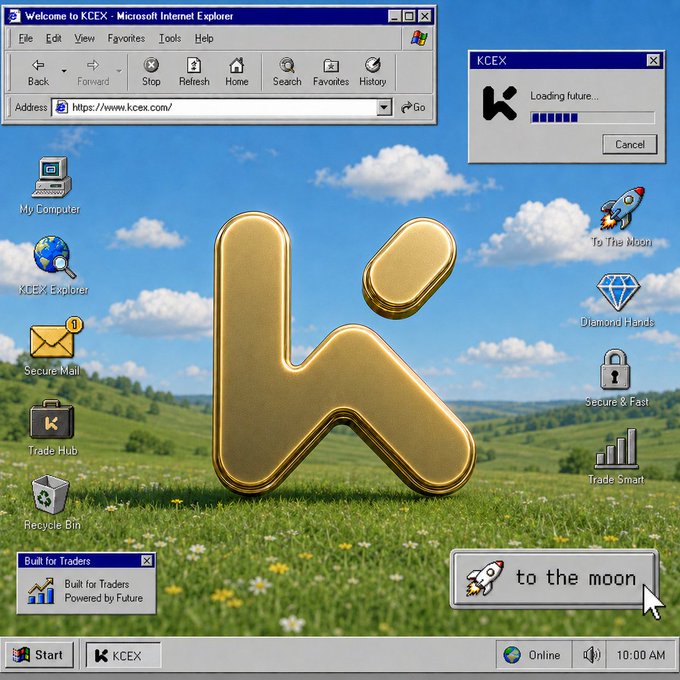Go back using the Back toolbar button
Image resolution: width=680 pixels, height=680 pixels.
click(x=38, y=72)
